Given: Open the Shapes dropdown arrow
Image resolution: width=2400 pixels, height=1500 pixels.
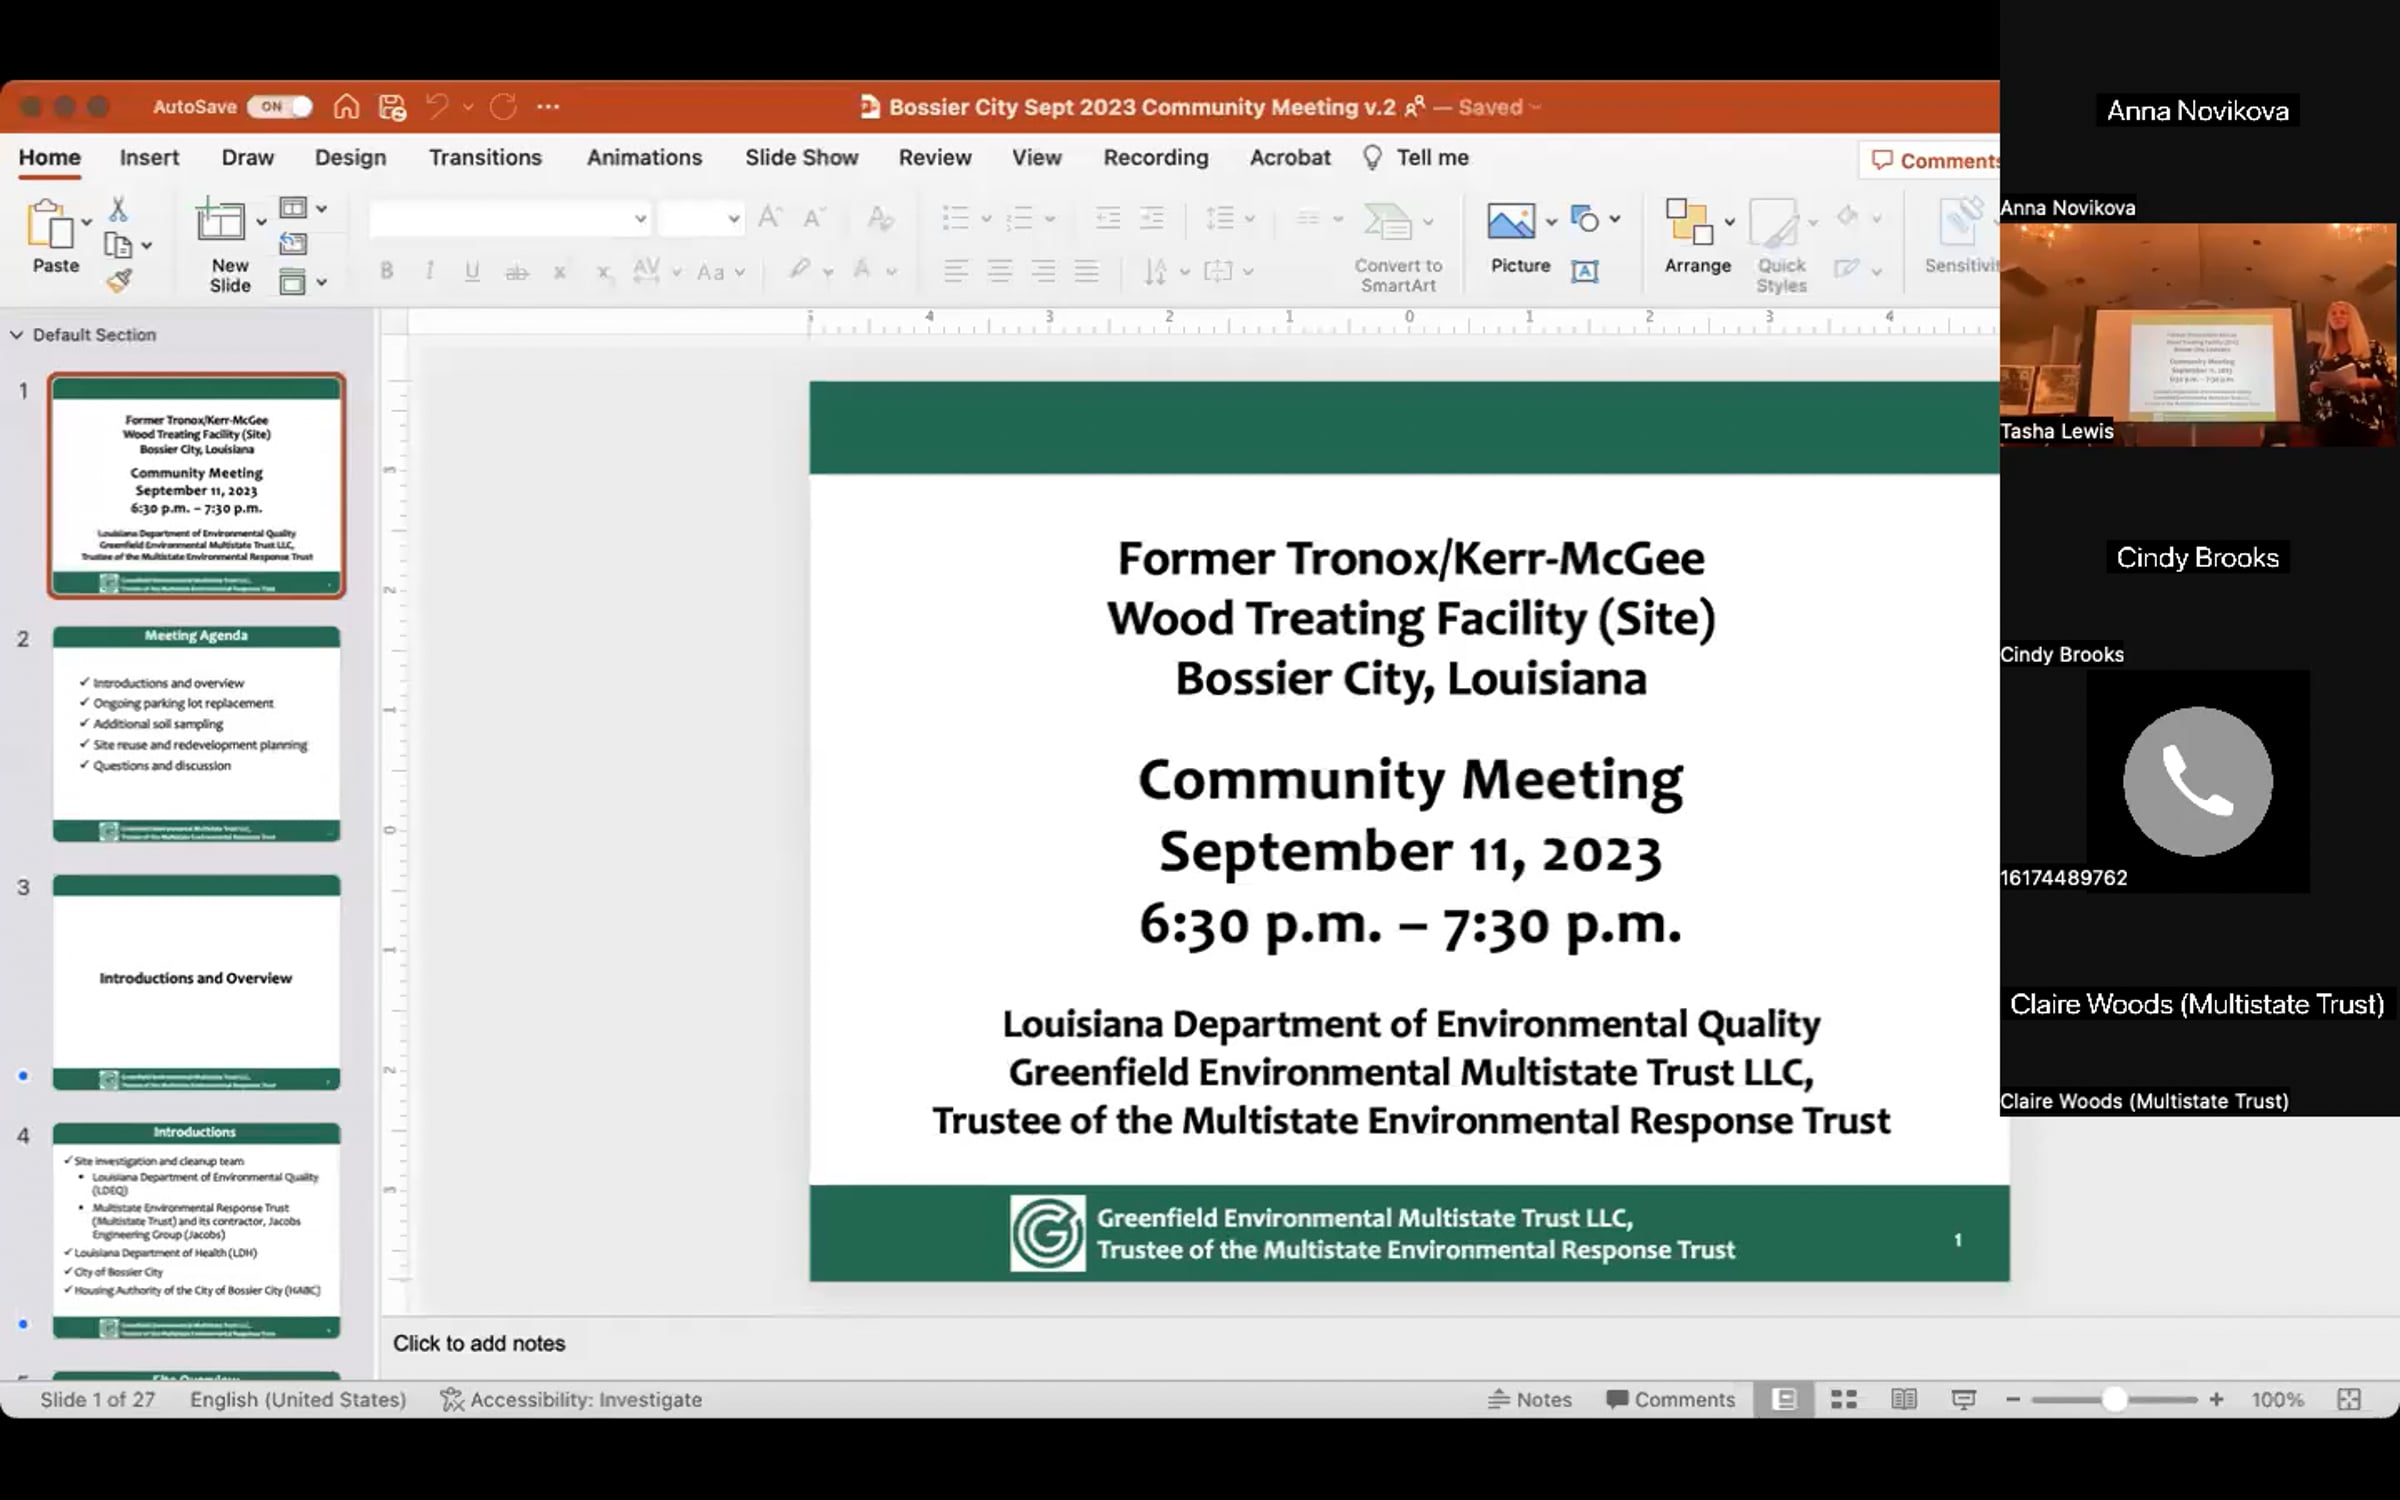Looking at the screenshot, I should pos(1614,218).
